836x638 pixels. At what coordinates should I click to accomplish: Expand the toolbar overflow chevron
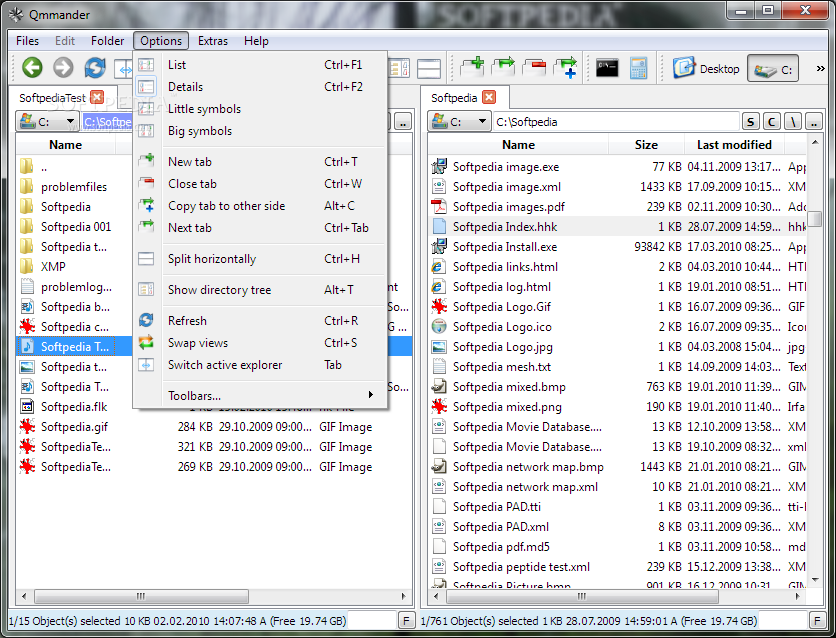[x=821, y=68]
